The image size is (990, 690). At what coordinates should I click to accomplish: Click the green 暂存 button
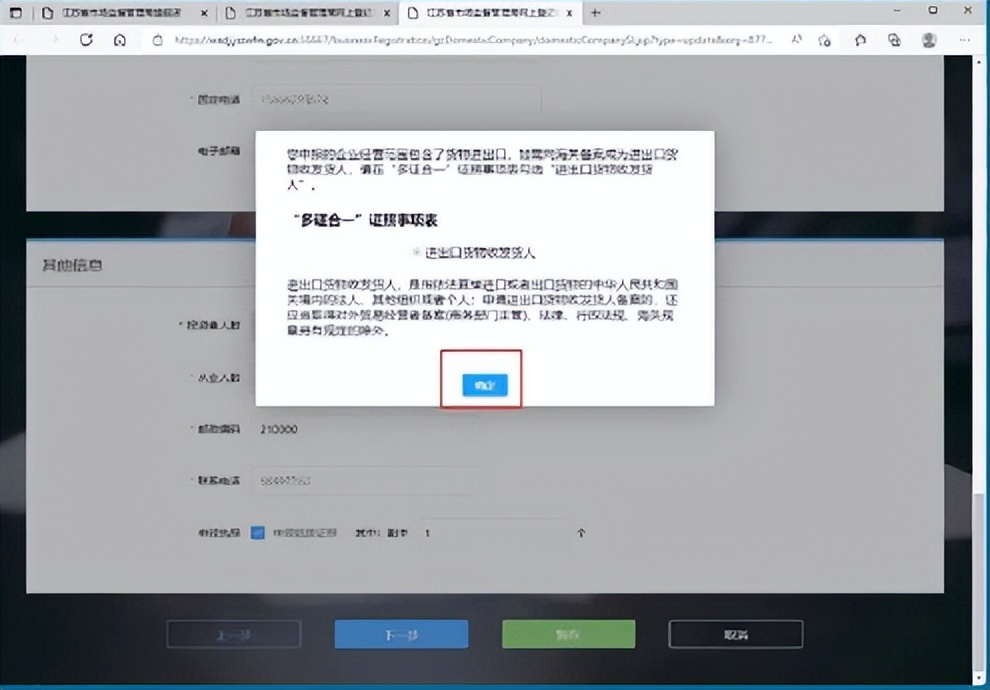click(569, 633)
